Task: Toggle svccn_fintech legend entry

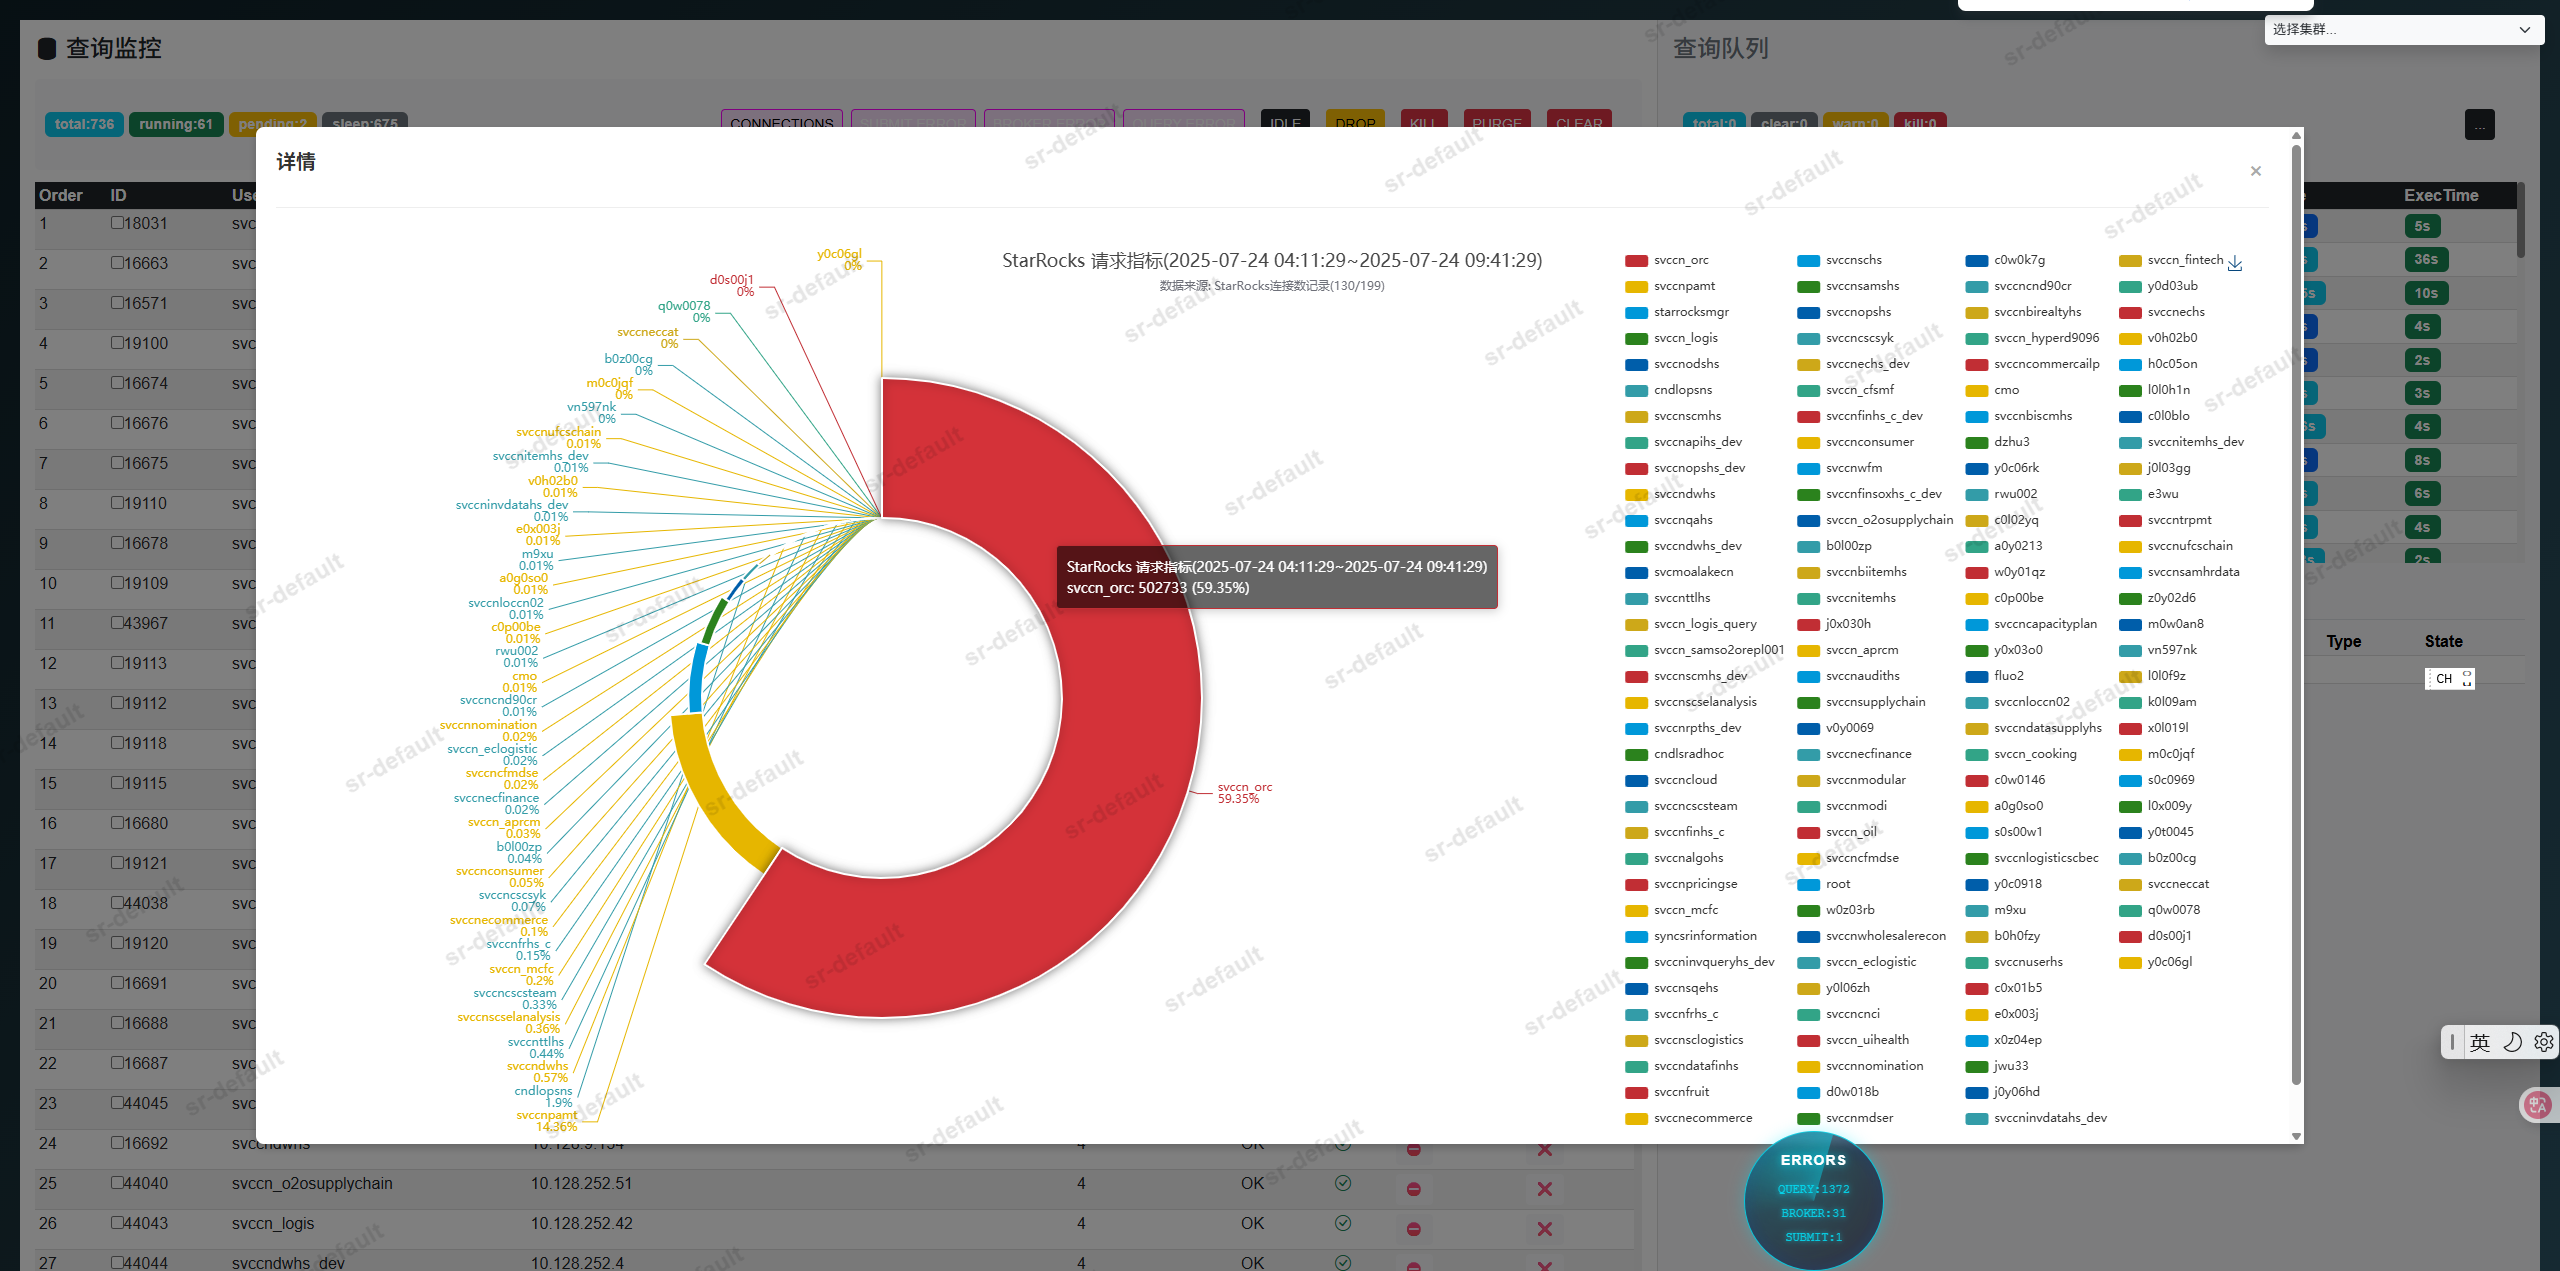Action: coord(2171,260)
